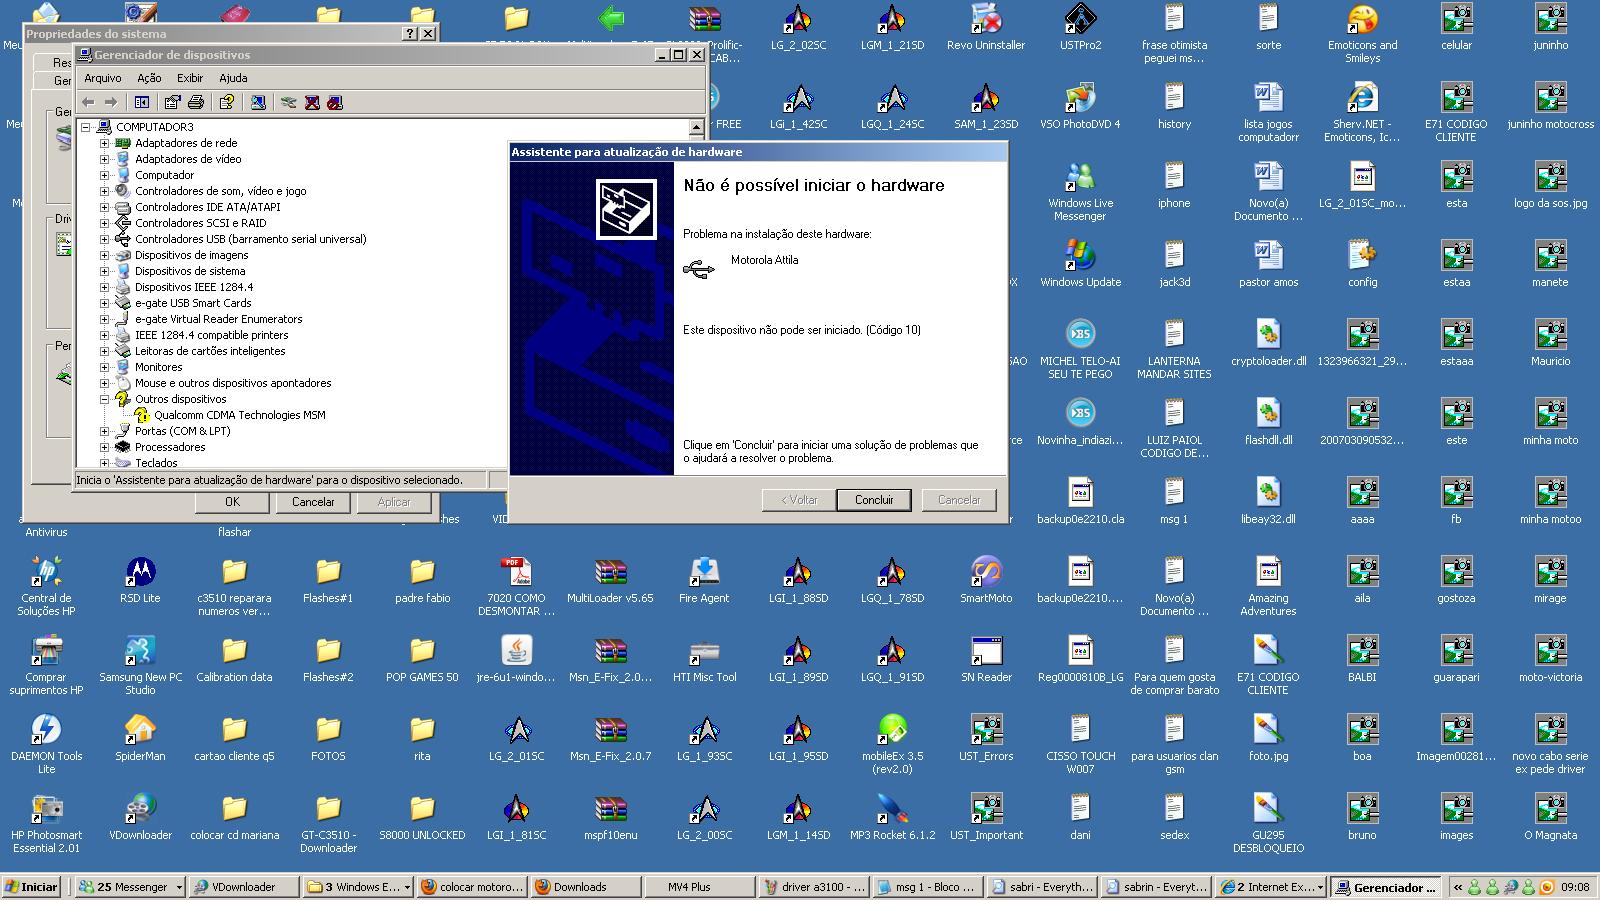
Task: Expand the Processadores node
Action: pyautogui.click(x=104, y=447)
